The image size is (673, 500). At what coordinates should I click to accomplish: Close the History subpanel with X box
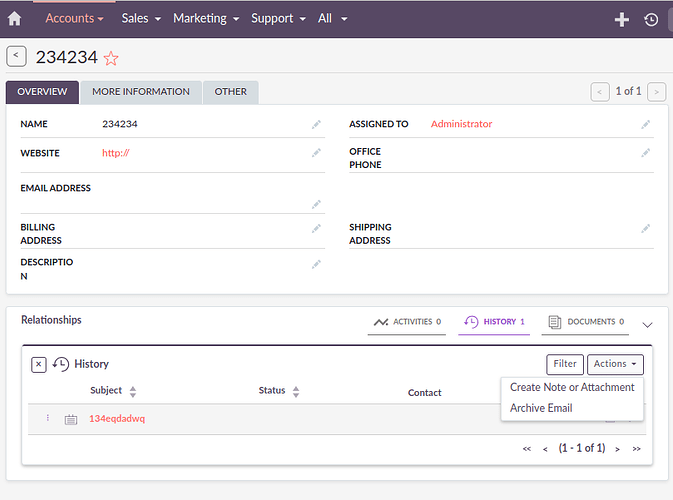(39, 365)
